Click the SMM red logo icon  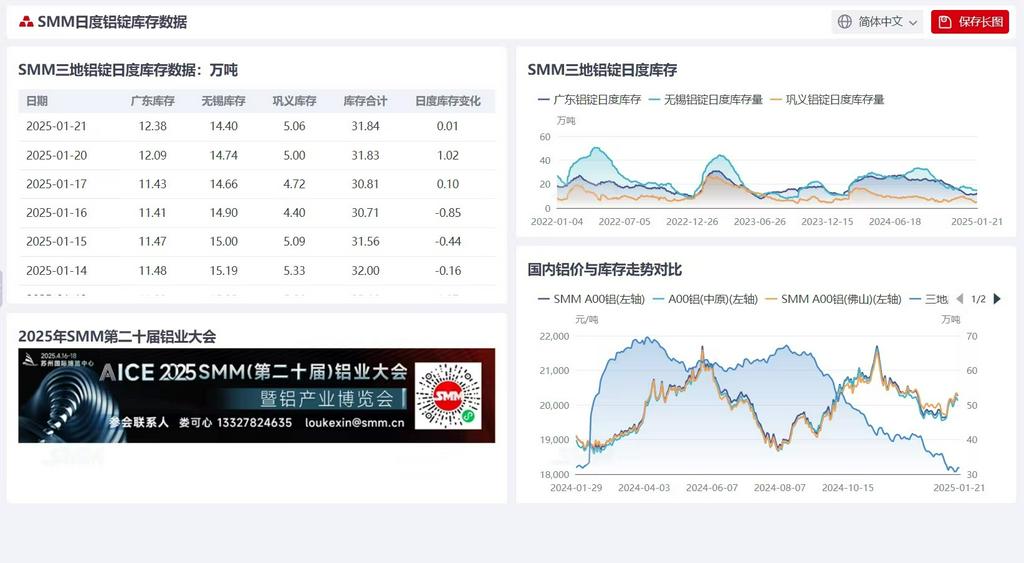tap(26, 22)
